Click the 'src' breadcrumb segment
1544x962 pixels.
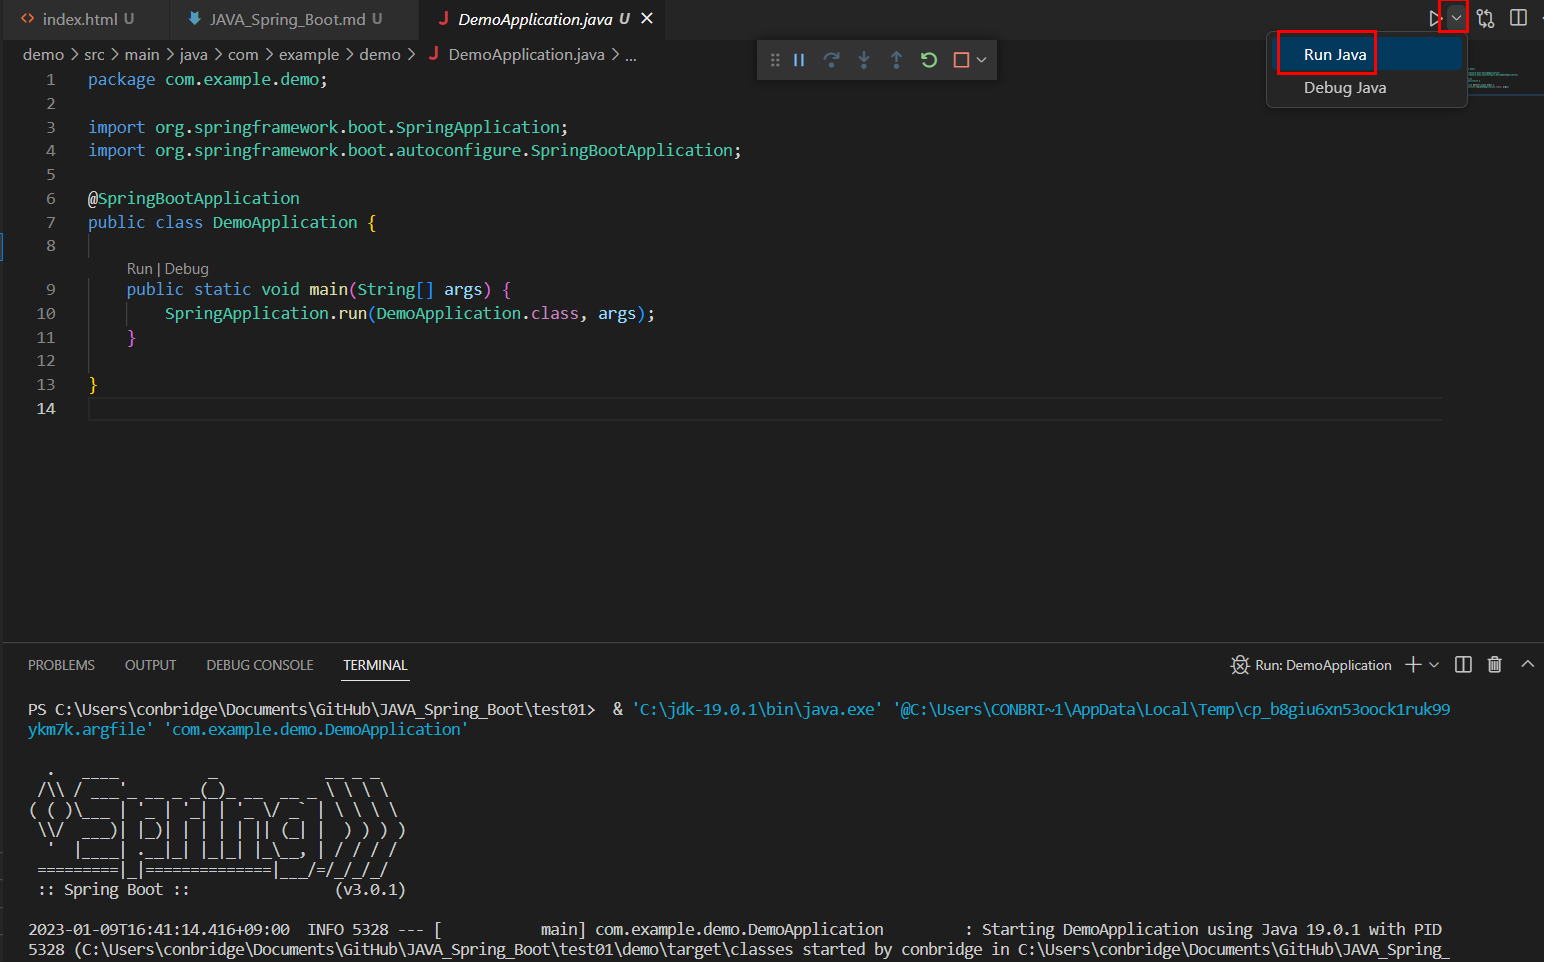click(x=94, y=55)
